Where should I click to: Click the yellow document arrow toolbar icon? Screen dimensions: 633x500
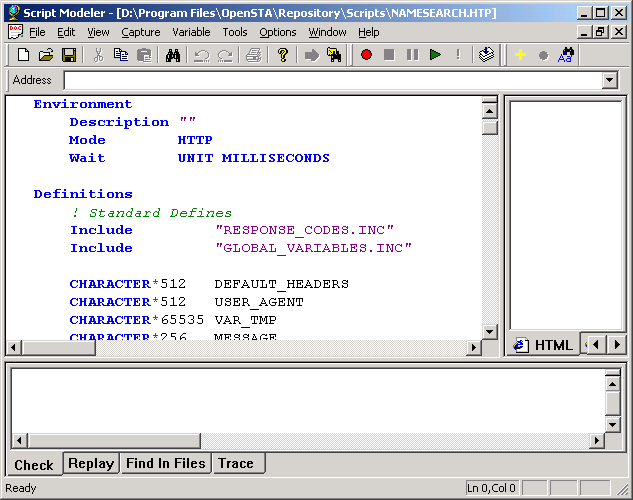point(334,55)
